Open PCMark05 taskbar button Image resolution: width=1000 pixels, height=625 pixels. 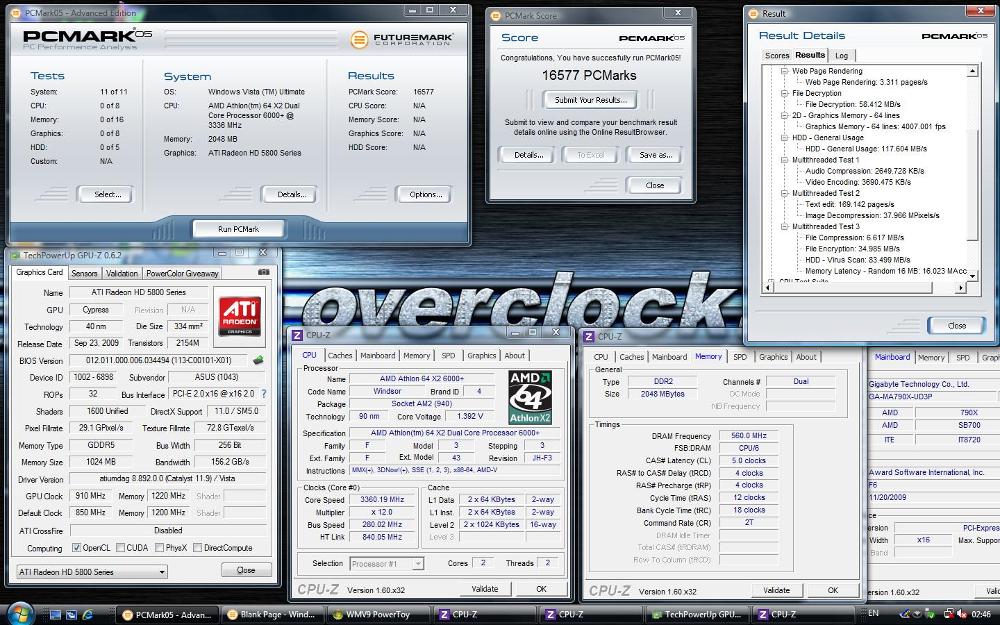(169, 615)
